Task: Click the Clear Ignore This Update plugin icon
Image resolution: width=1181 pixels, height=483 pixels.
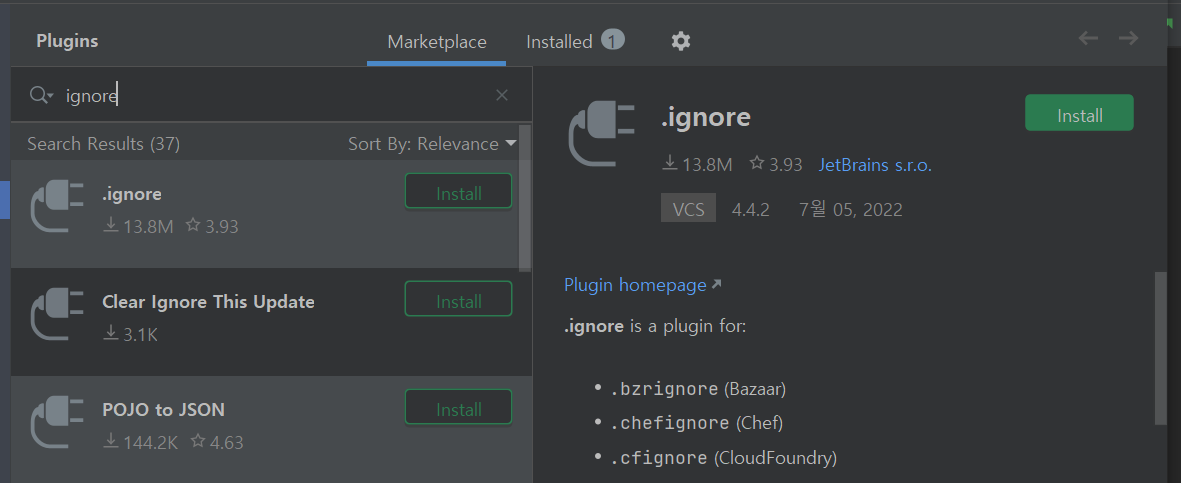Action: [57, 313]
